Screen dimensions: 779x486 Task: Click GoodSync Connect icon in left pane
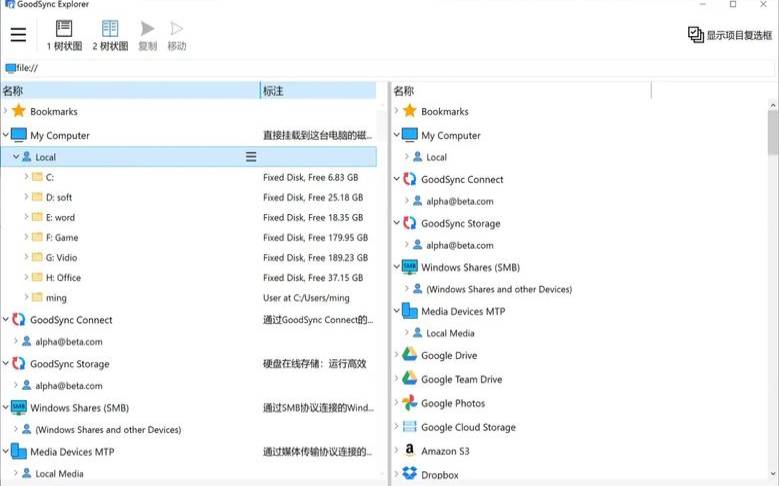(19, 320)
